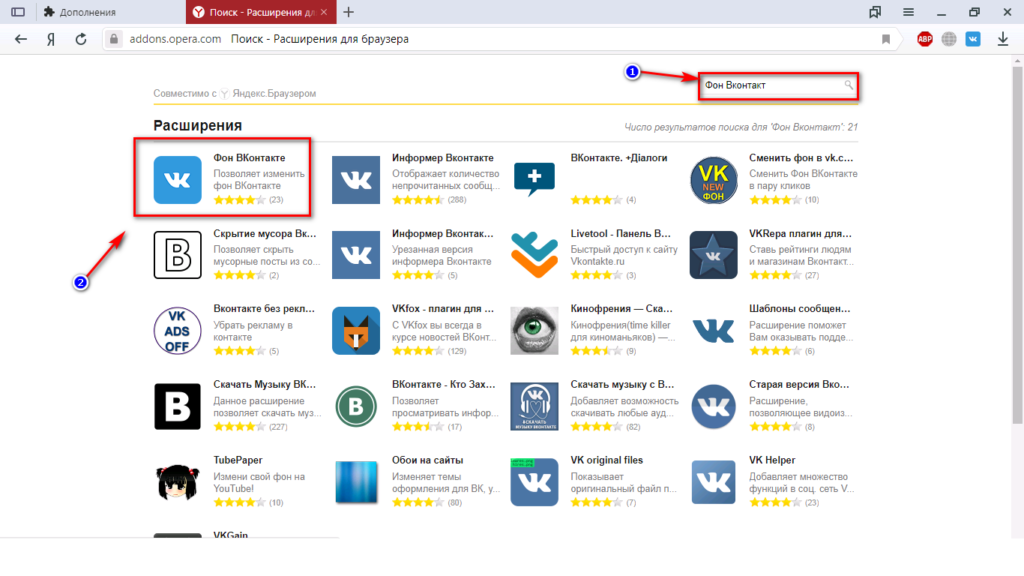Click the search field containing Фон Вконтакт
The width and height of the screenshot is (1024, 576).
778,86
